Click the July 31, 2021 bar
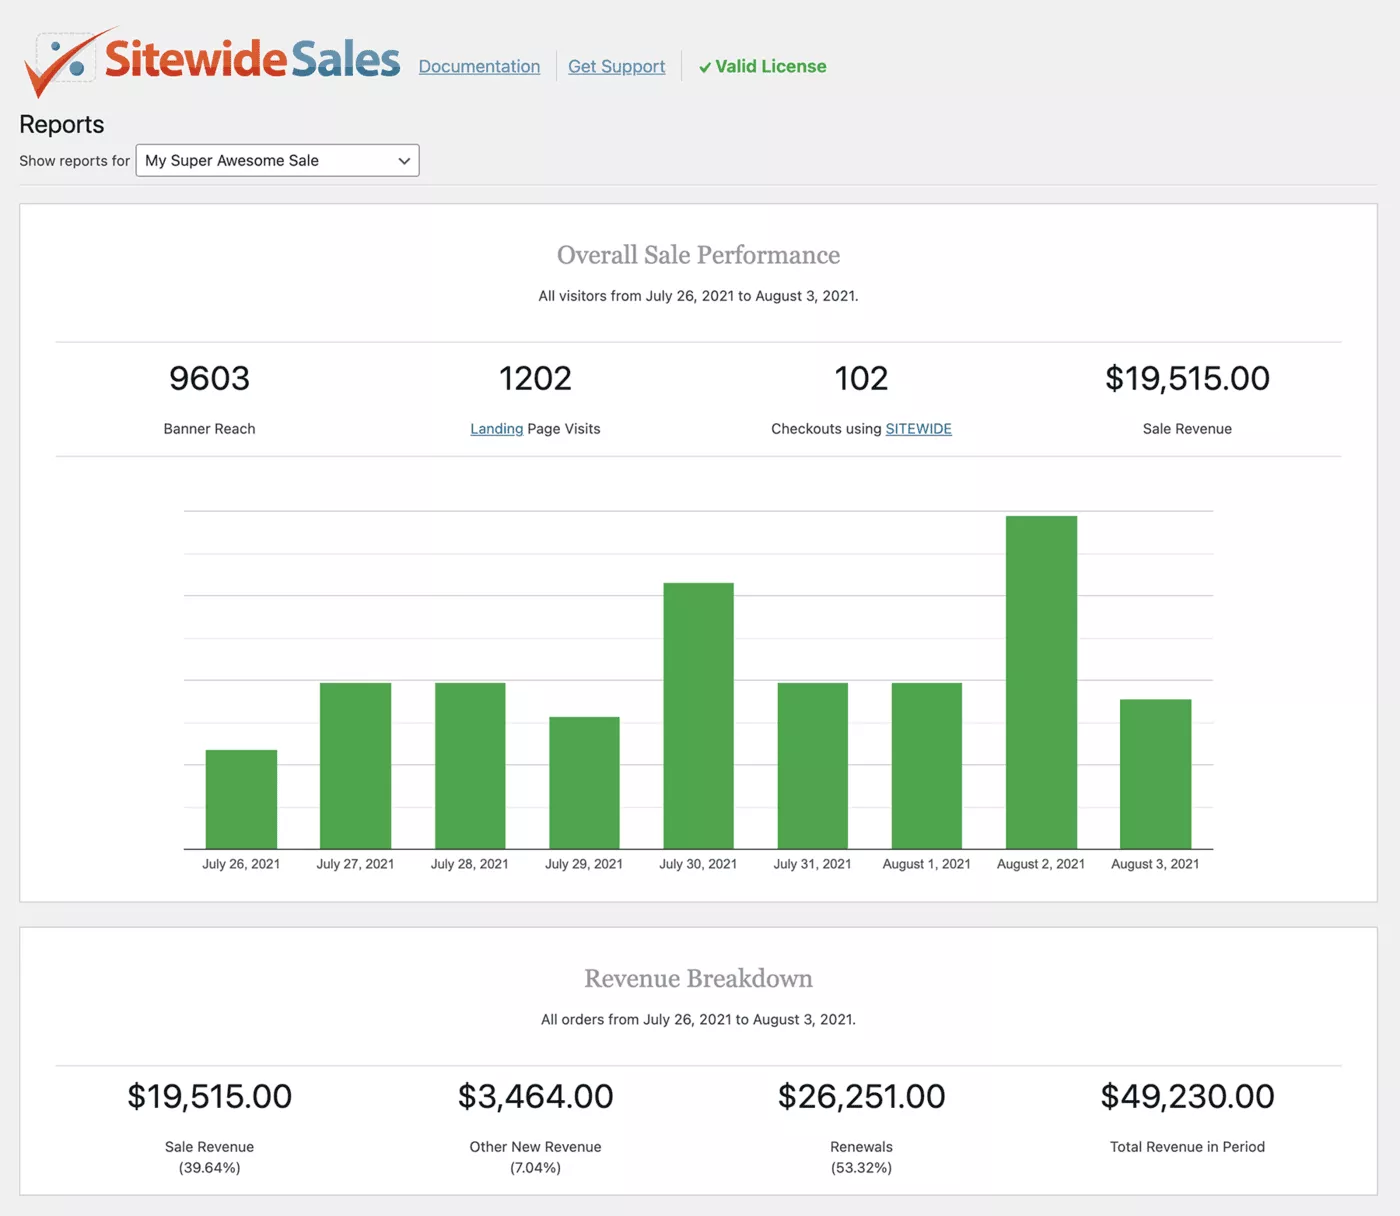The image size is (1400, 1216). [x=812, y=766]
